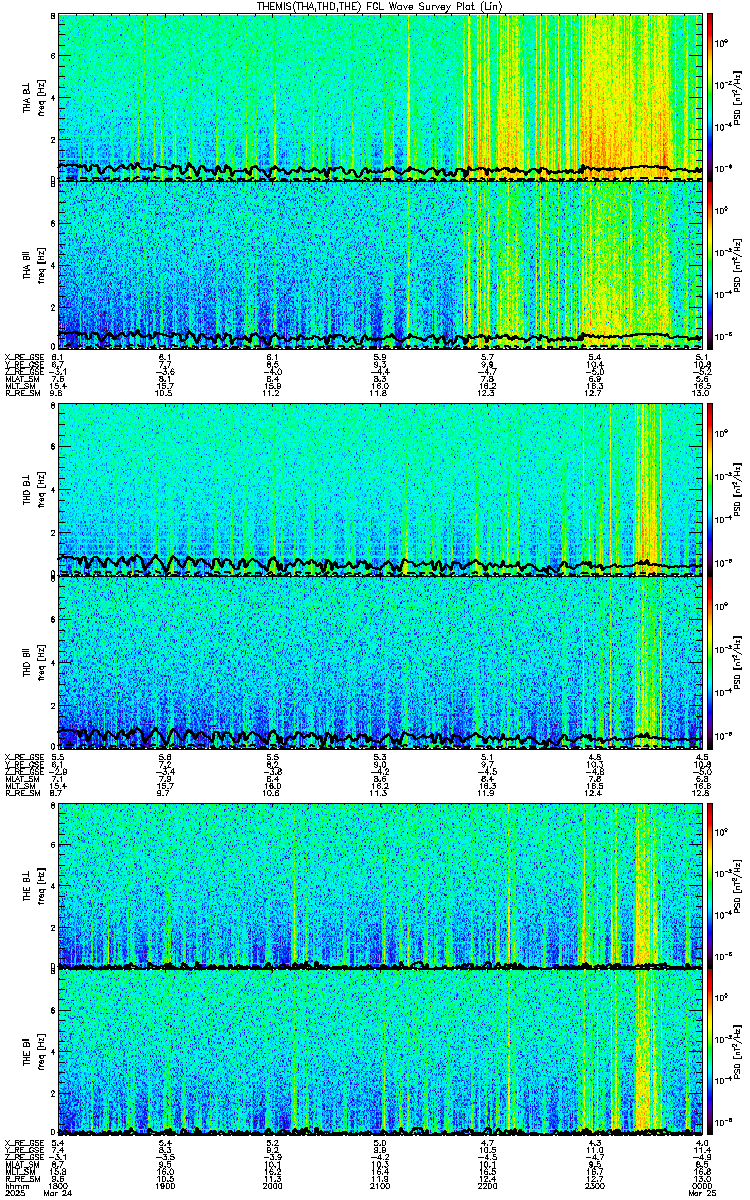Click the THE parallel B spectrogram panel

pyautogui.click(x=381, y=1053)
